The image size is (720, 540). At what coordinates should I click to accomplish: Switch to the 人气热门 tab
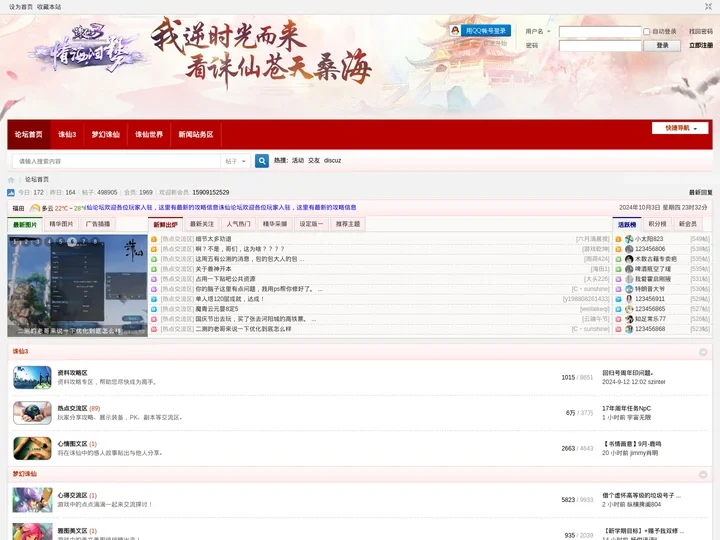click(238, 224)
